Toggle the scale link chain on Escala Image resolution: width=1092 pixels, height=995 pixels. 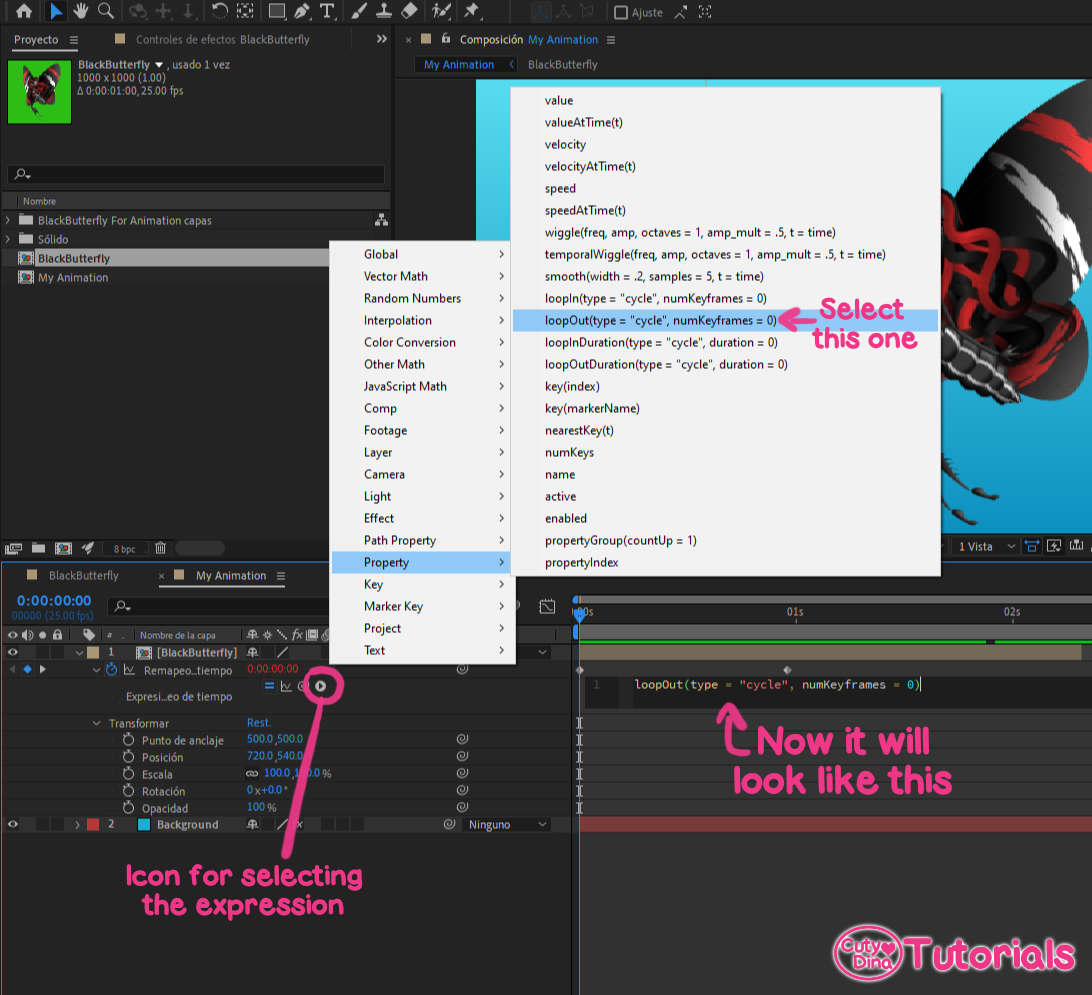(x=251, y=773)
